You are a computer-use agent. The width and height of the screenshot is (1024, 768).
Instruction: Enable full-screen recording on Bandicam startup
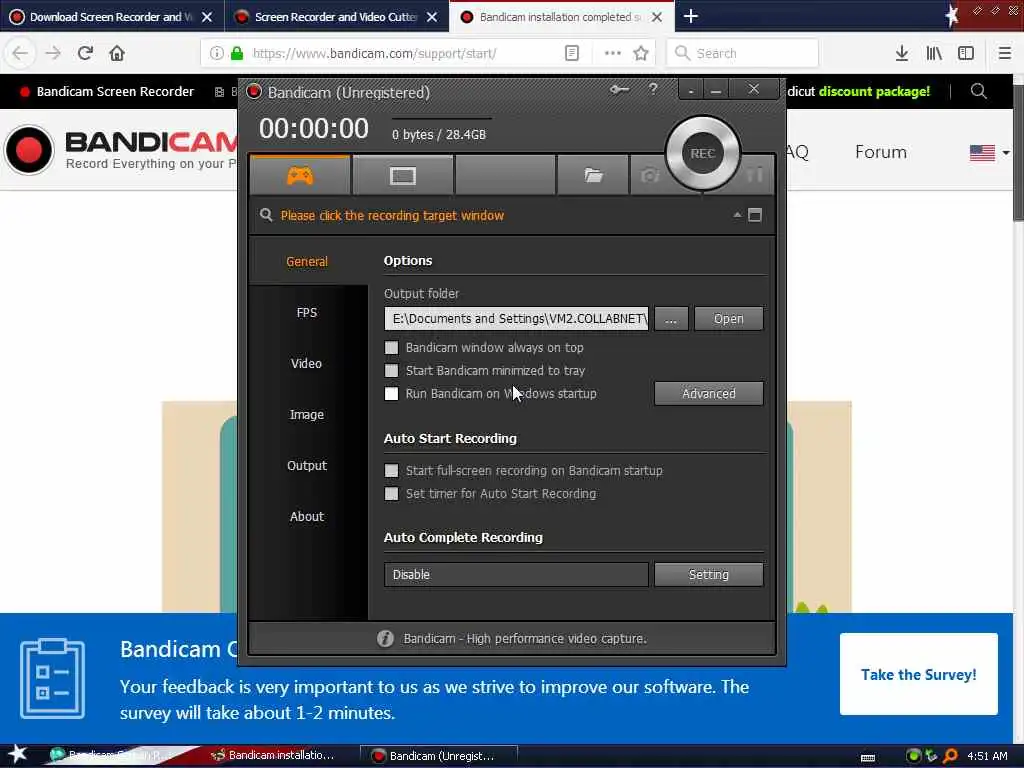[x=391, y=470]
